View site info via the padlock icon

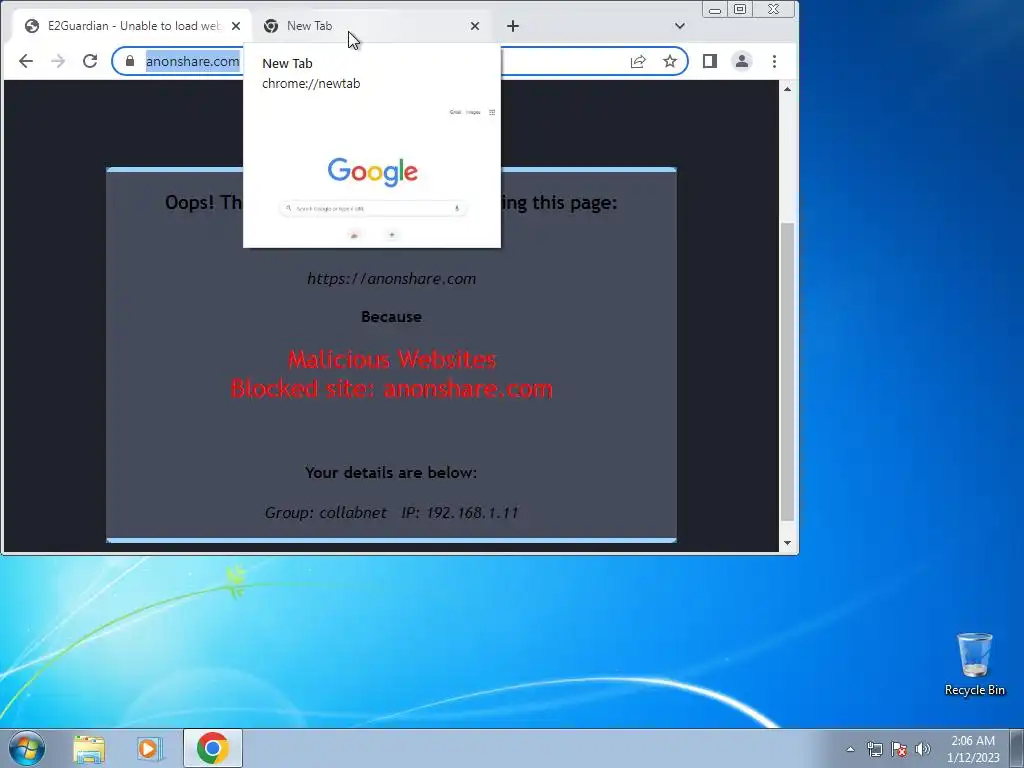click(x=130, y=61)
